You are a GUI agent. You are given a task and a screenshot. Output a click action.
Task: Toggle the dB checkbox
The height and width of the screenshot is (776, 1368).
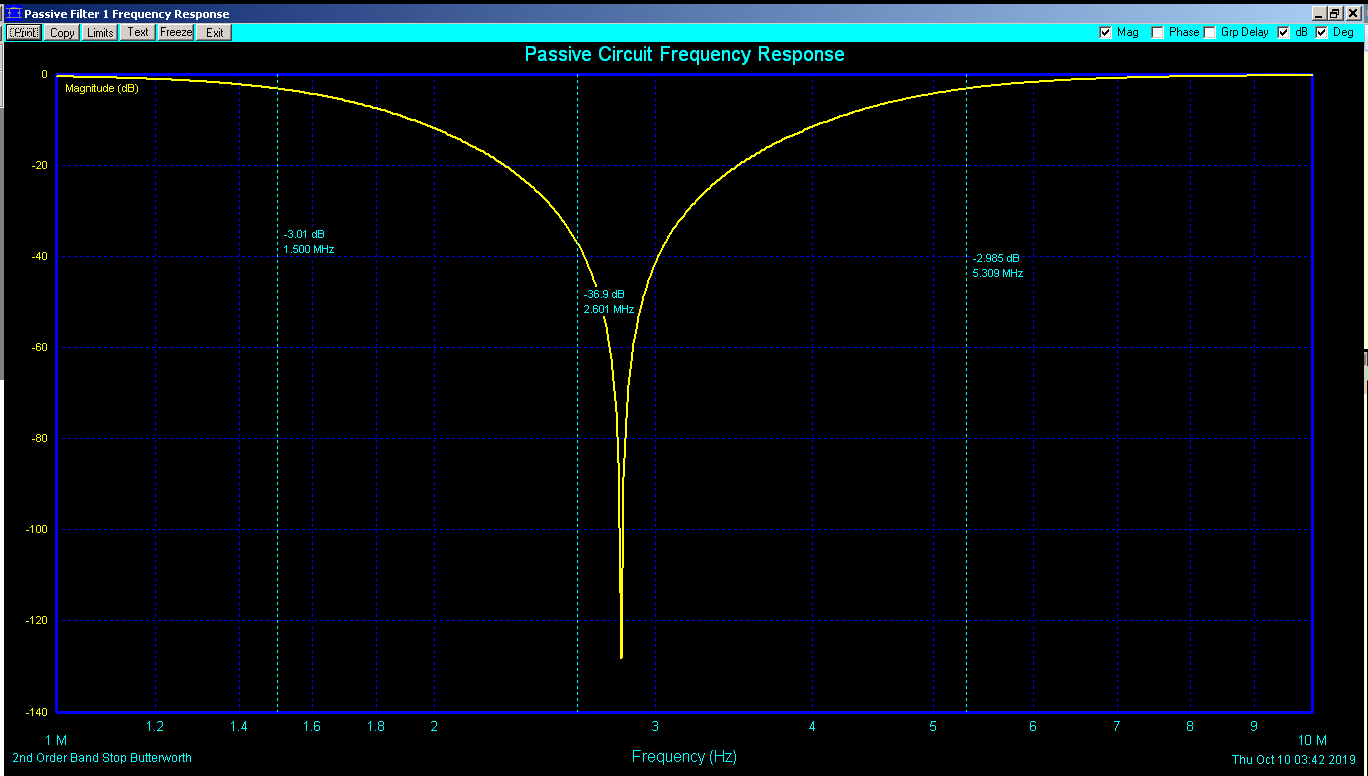(x=1284, y=32)
